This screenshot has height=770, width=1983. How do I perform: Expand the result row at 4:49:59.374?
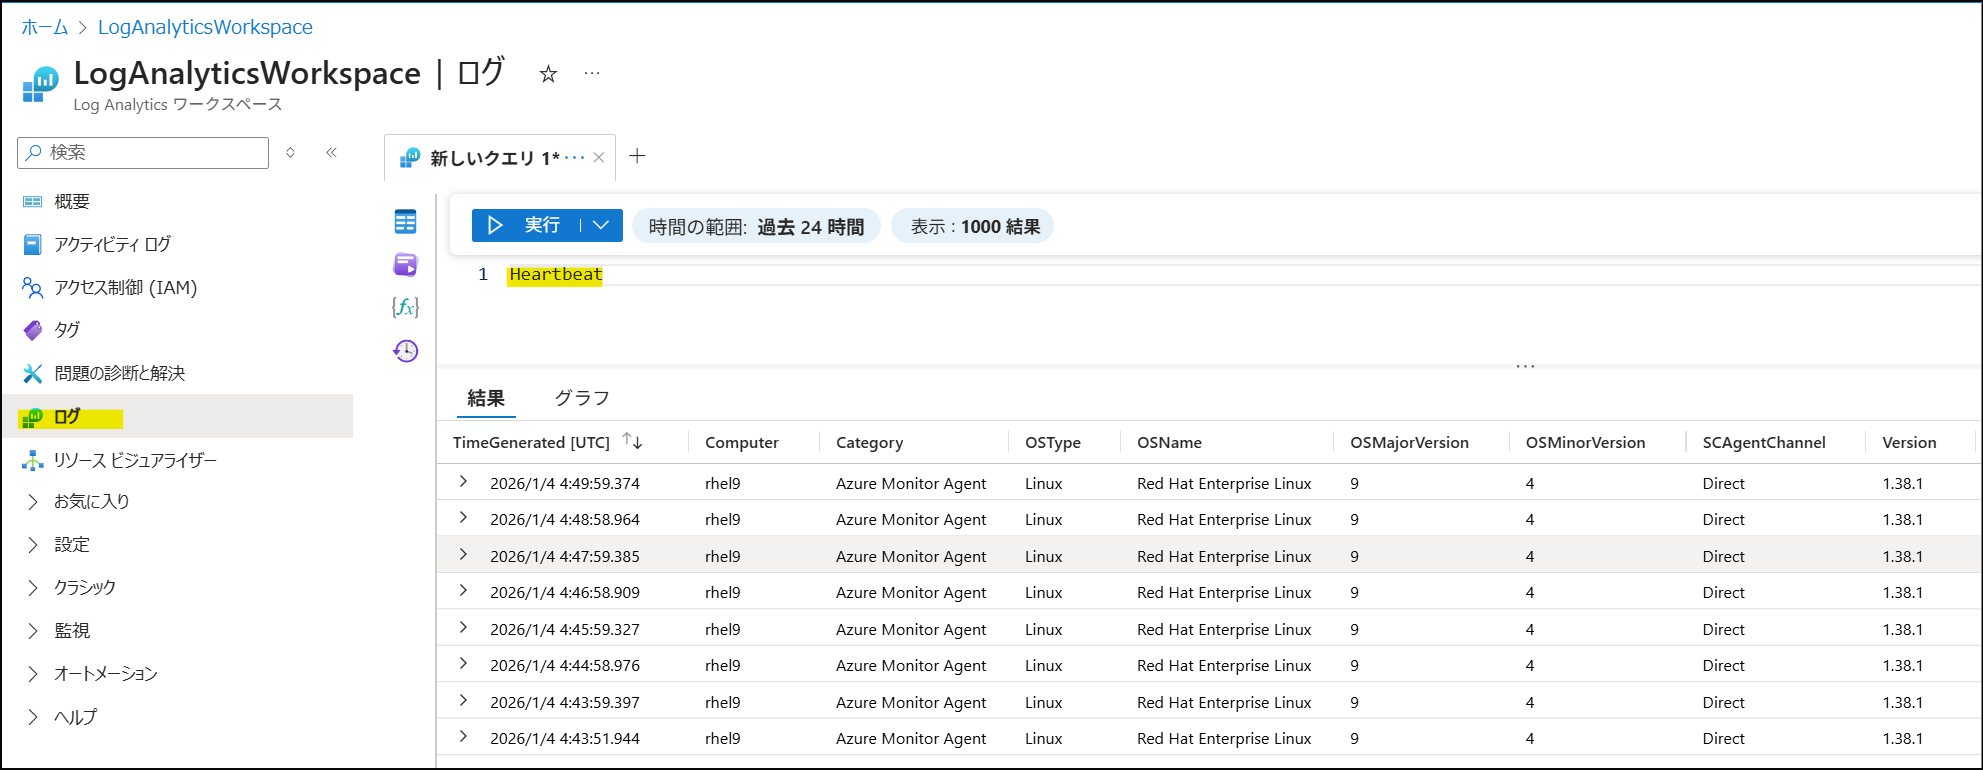tap(463, 482)
